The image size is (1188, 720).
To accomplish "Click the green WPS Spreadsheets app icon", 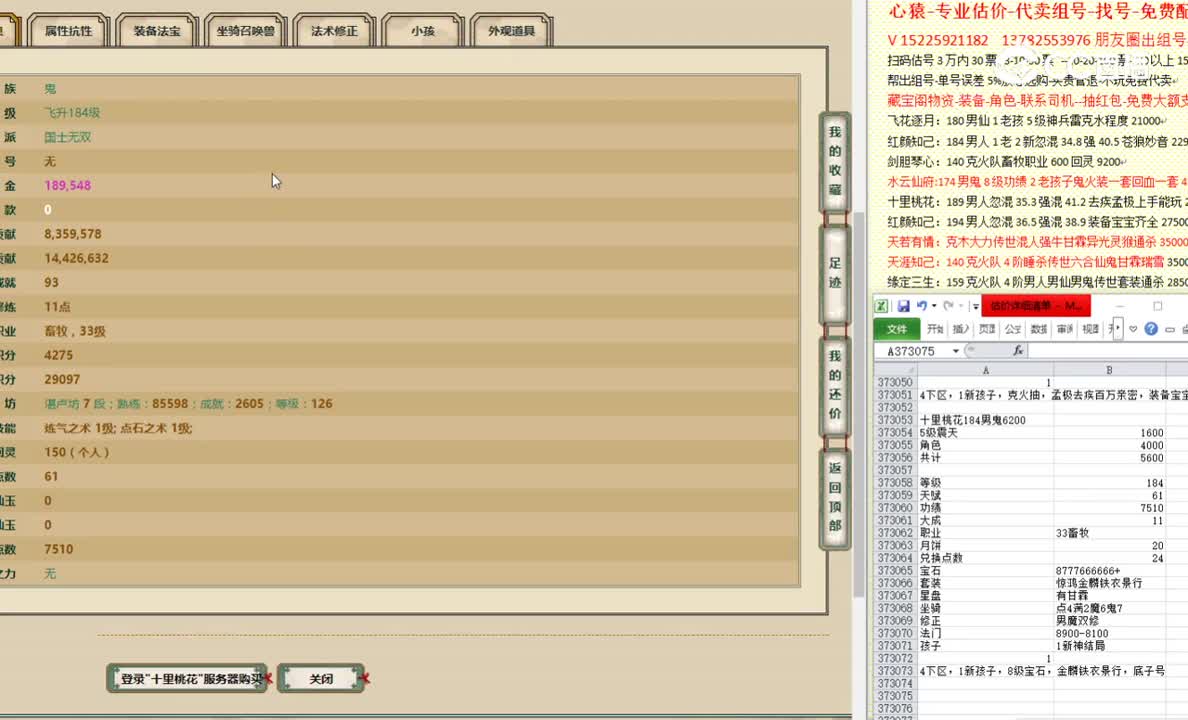I will [882, 305].
